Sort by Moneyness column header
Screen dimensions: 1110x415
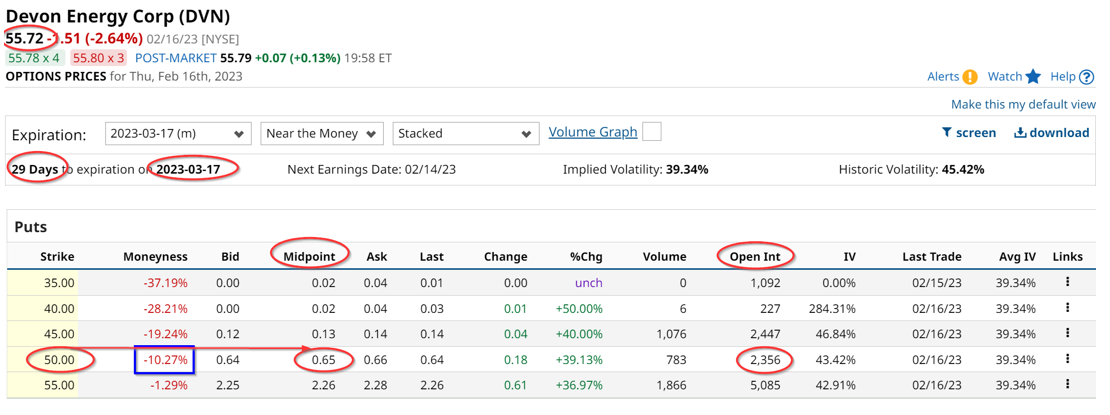coord(155,257)
